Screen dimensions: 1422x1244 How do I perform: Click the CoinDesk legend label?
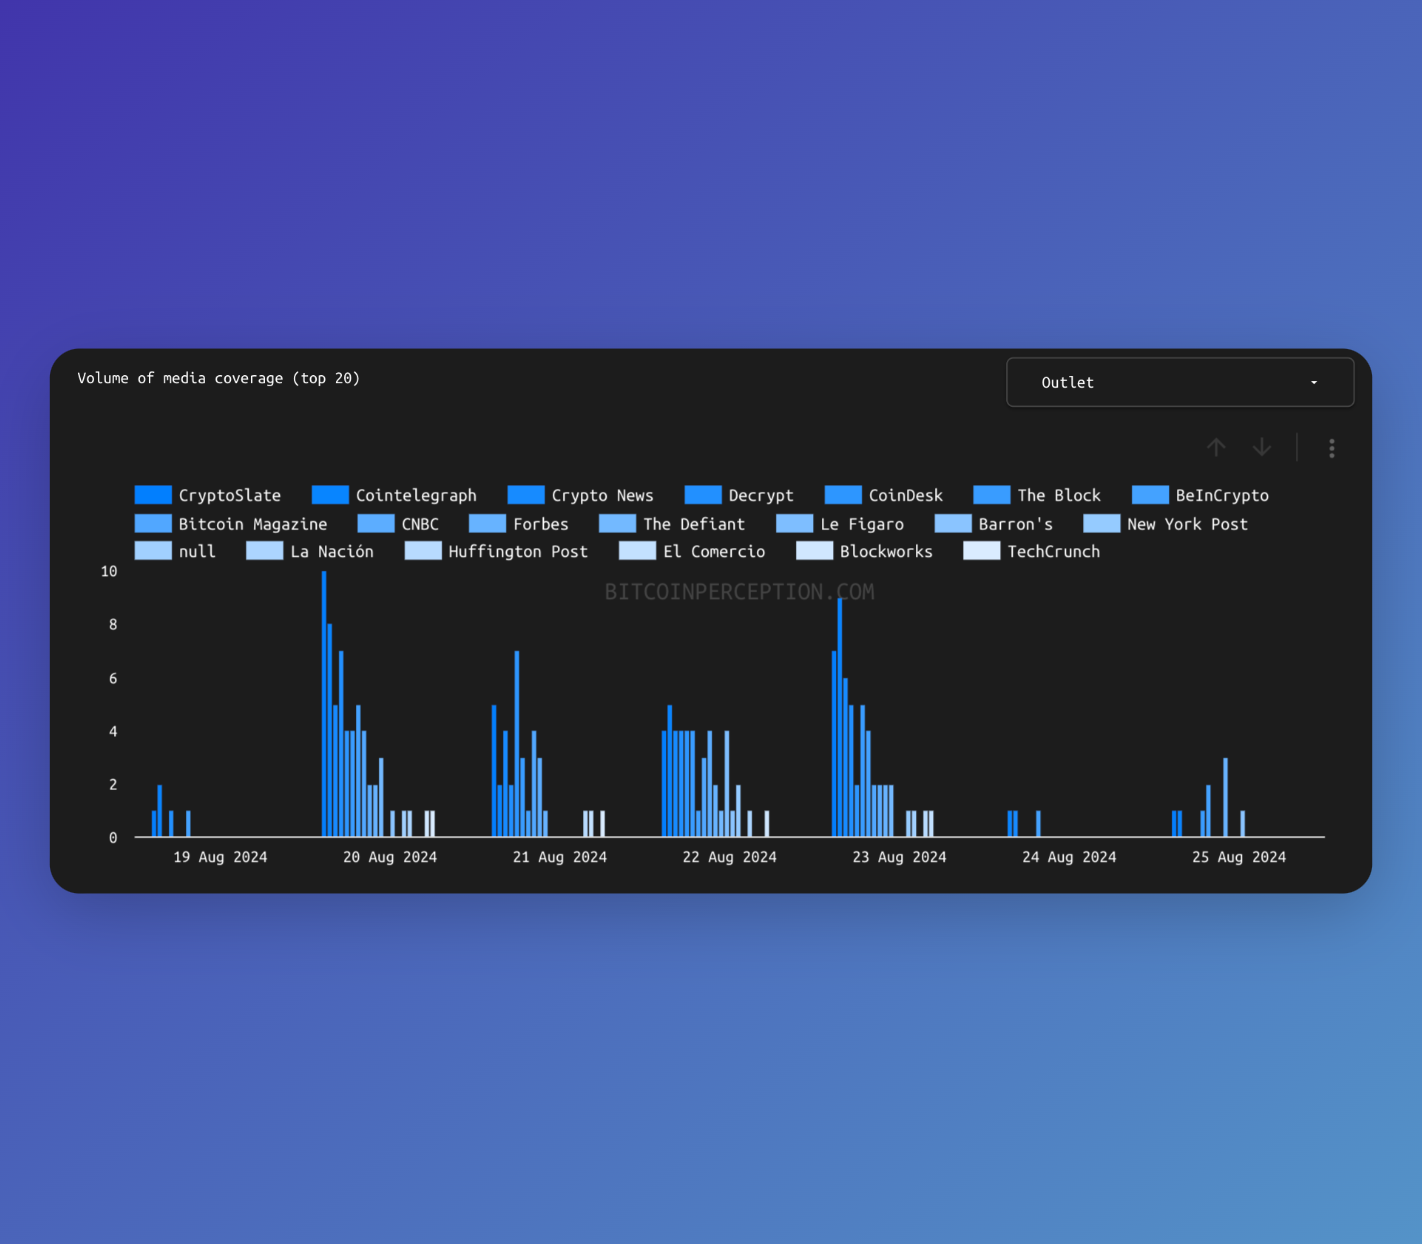coord(905,495)
